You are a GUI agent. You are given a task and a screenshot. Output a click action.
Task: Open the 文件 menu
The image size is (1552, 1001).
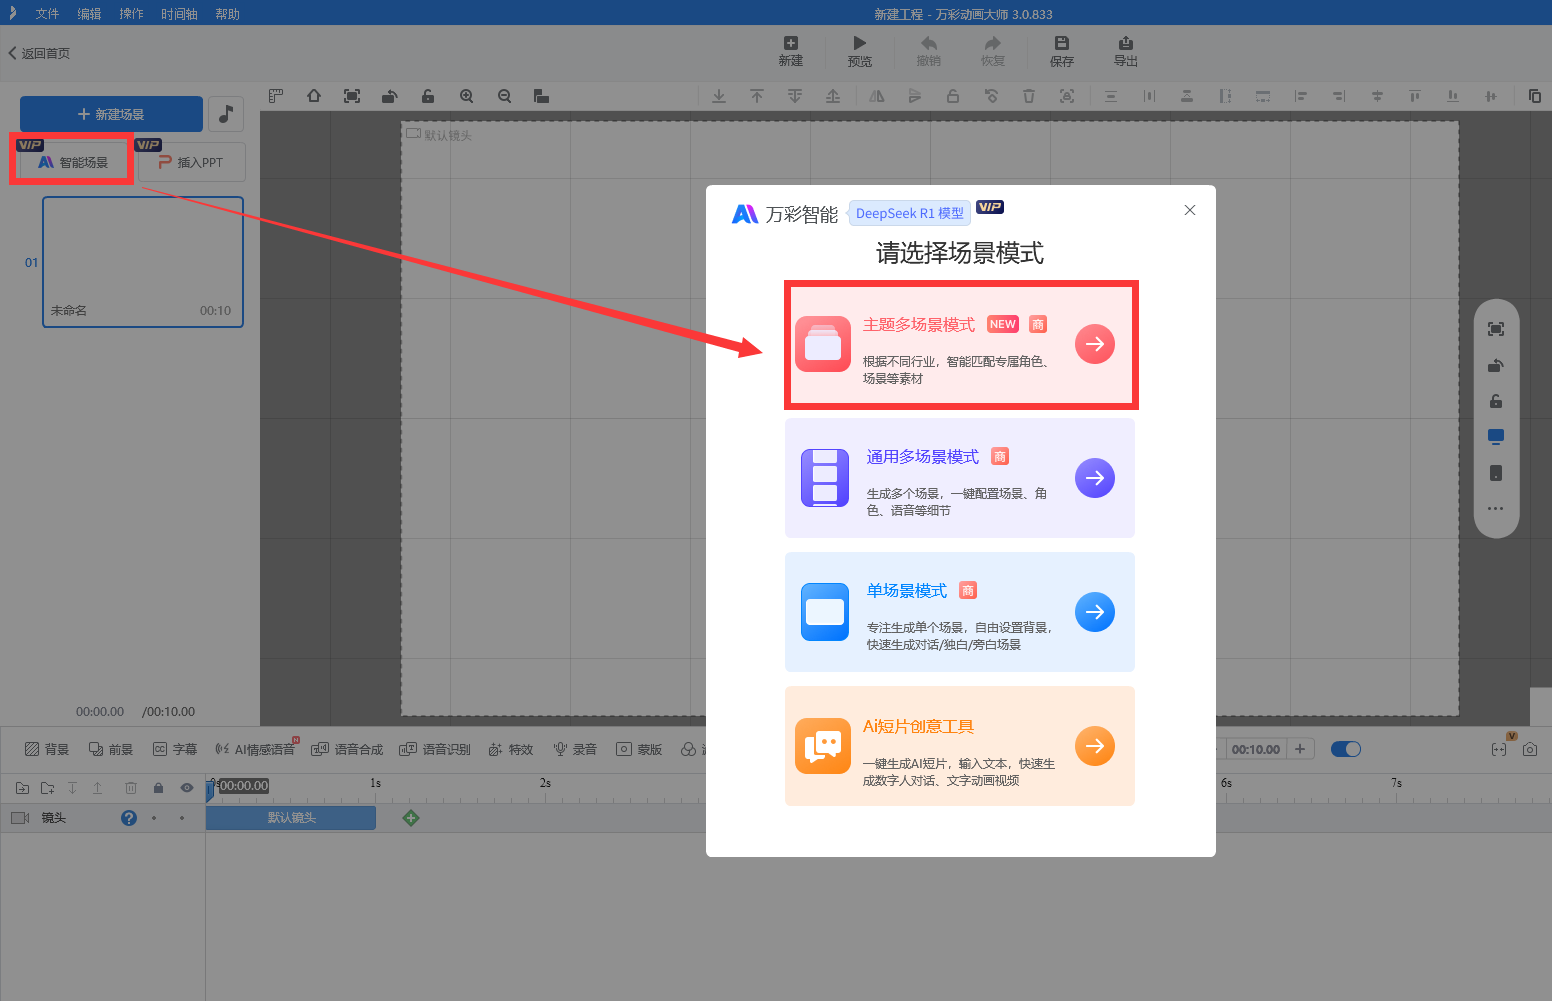tap(47, 14)
